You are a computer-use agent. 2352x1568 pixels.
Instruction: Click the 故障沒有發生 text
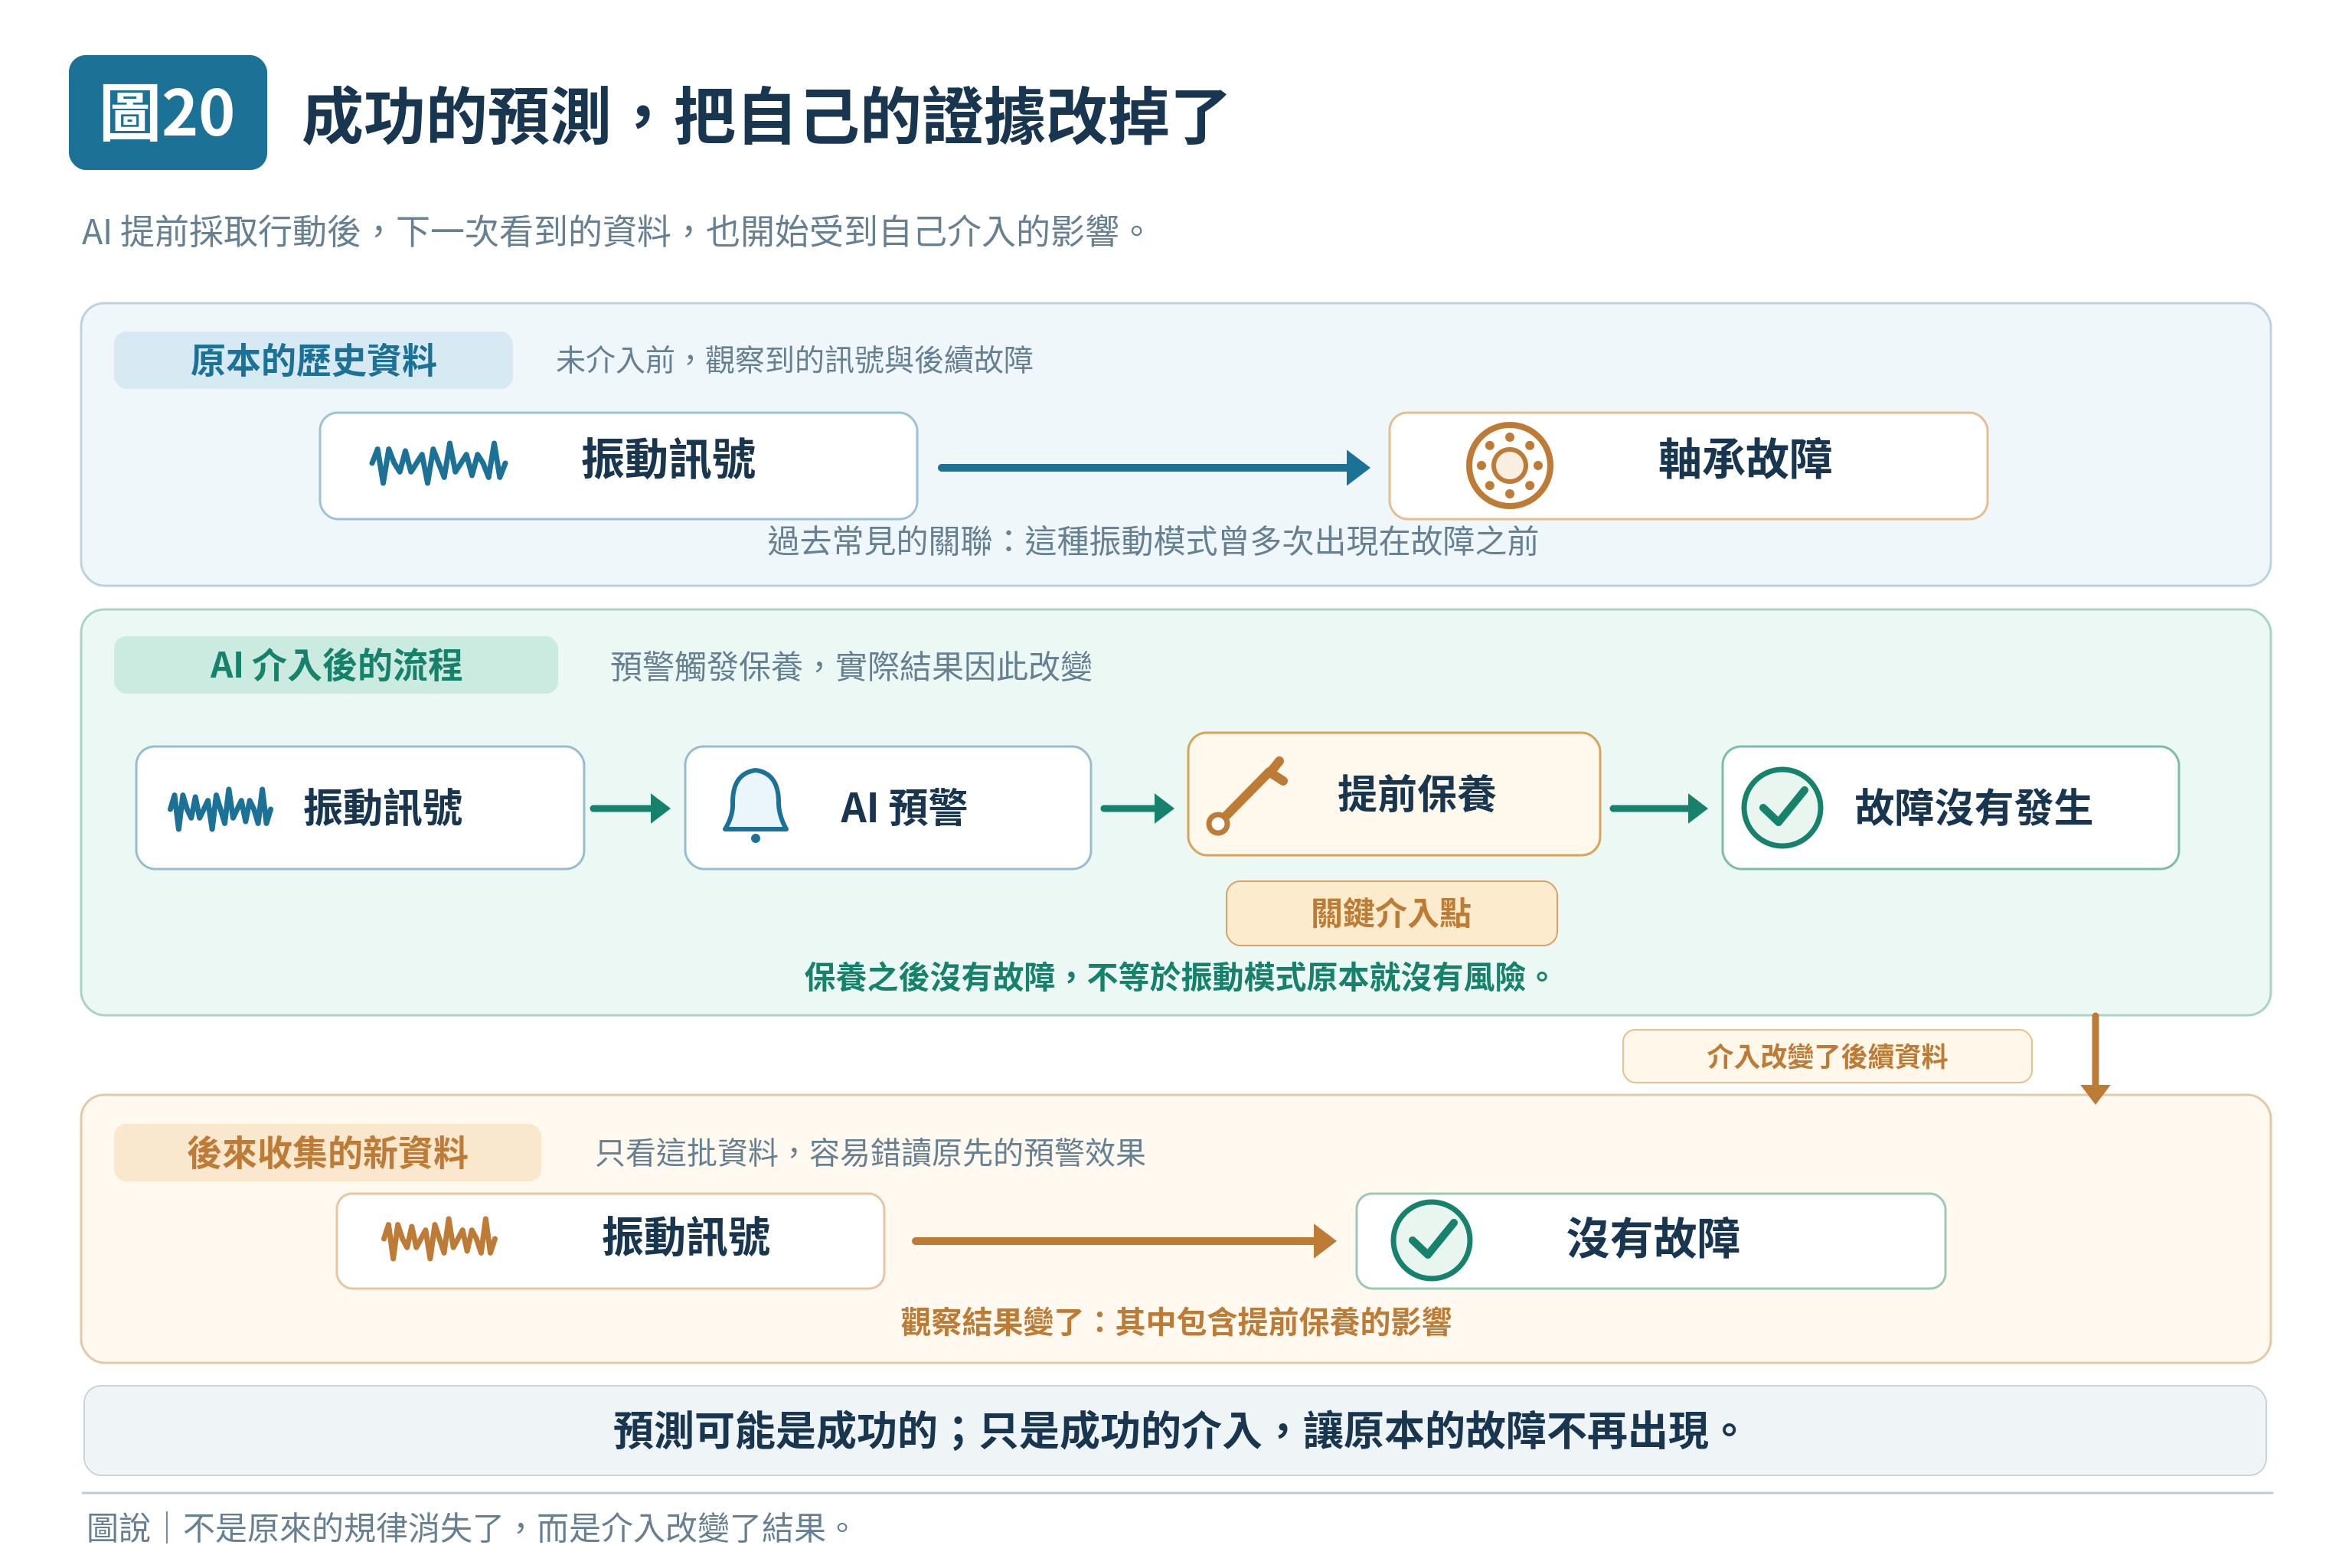click(1973, 807)
